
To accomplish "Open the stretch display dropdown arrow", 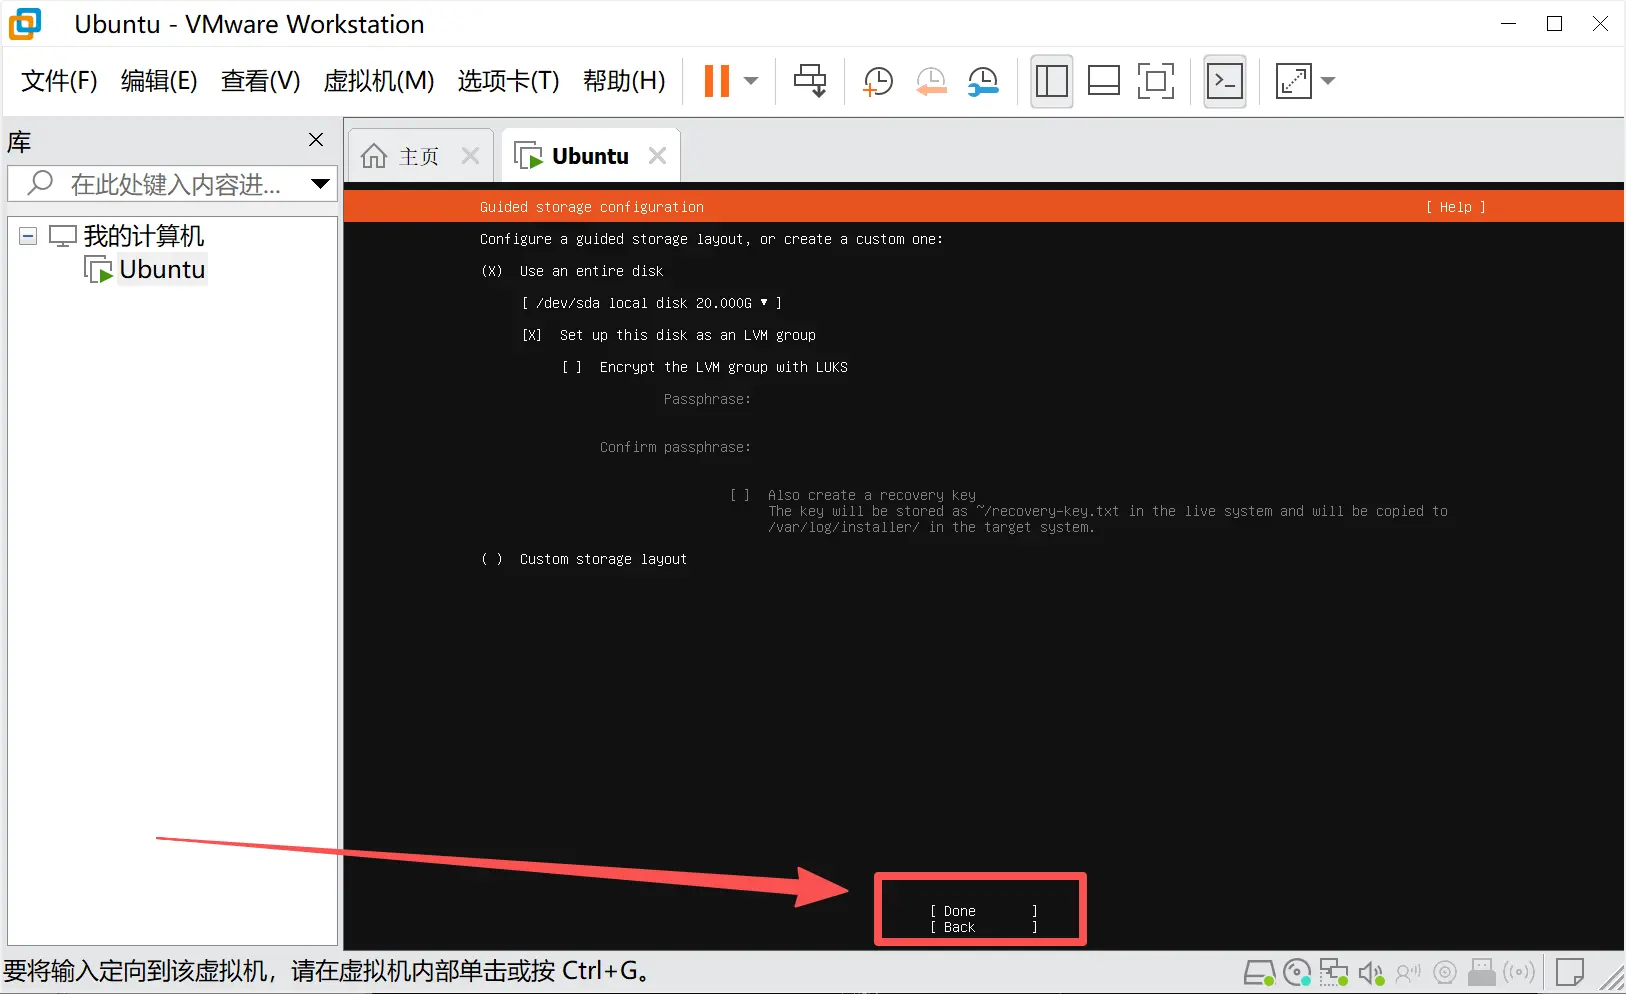I will [1328, 81].
